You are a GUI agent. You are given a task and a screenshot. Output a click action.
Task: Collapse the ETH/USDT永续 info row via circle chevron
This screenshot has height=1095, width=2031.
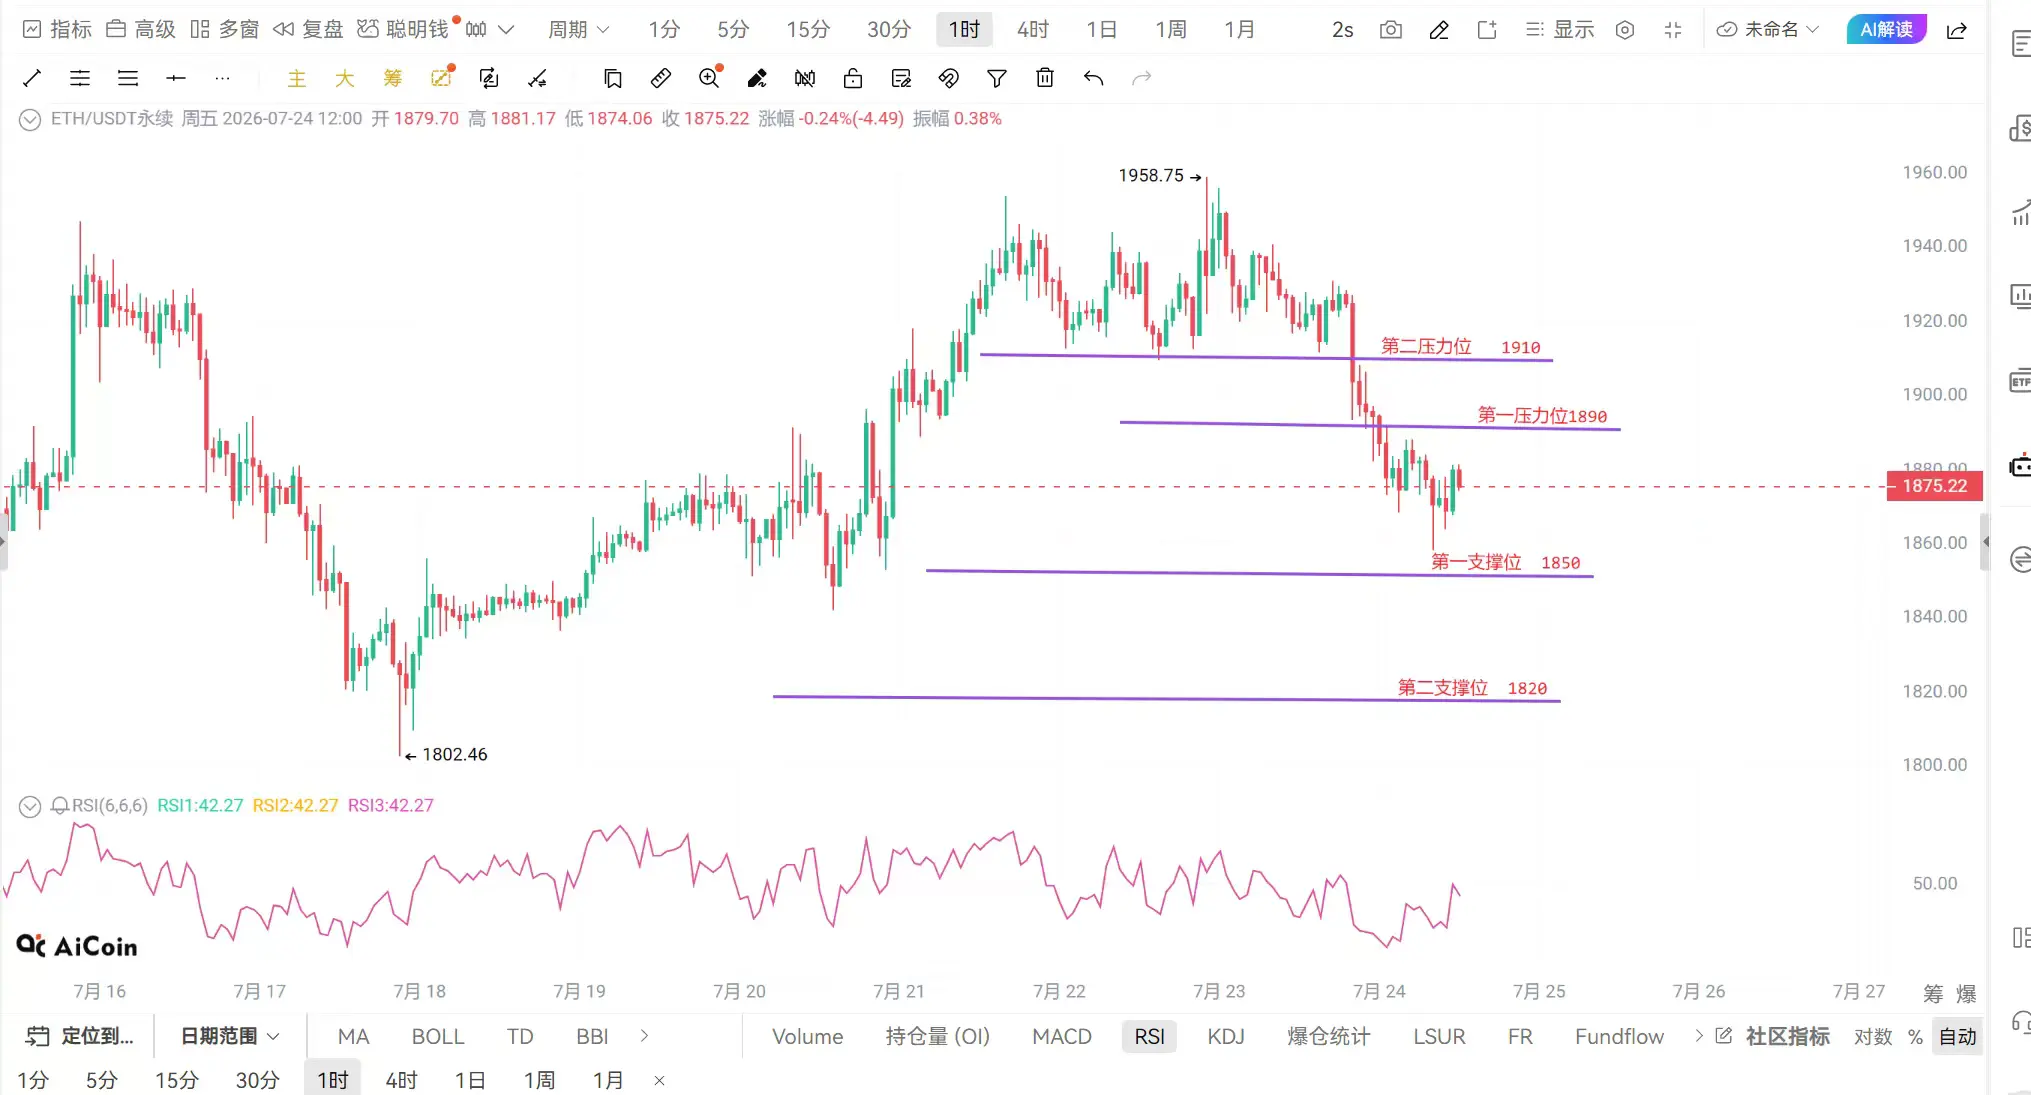30,120
